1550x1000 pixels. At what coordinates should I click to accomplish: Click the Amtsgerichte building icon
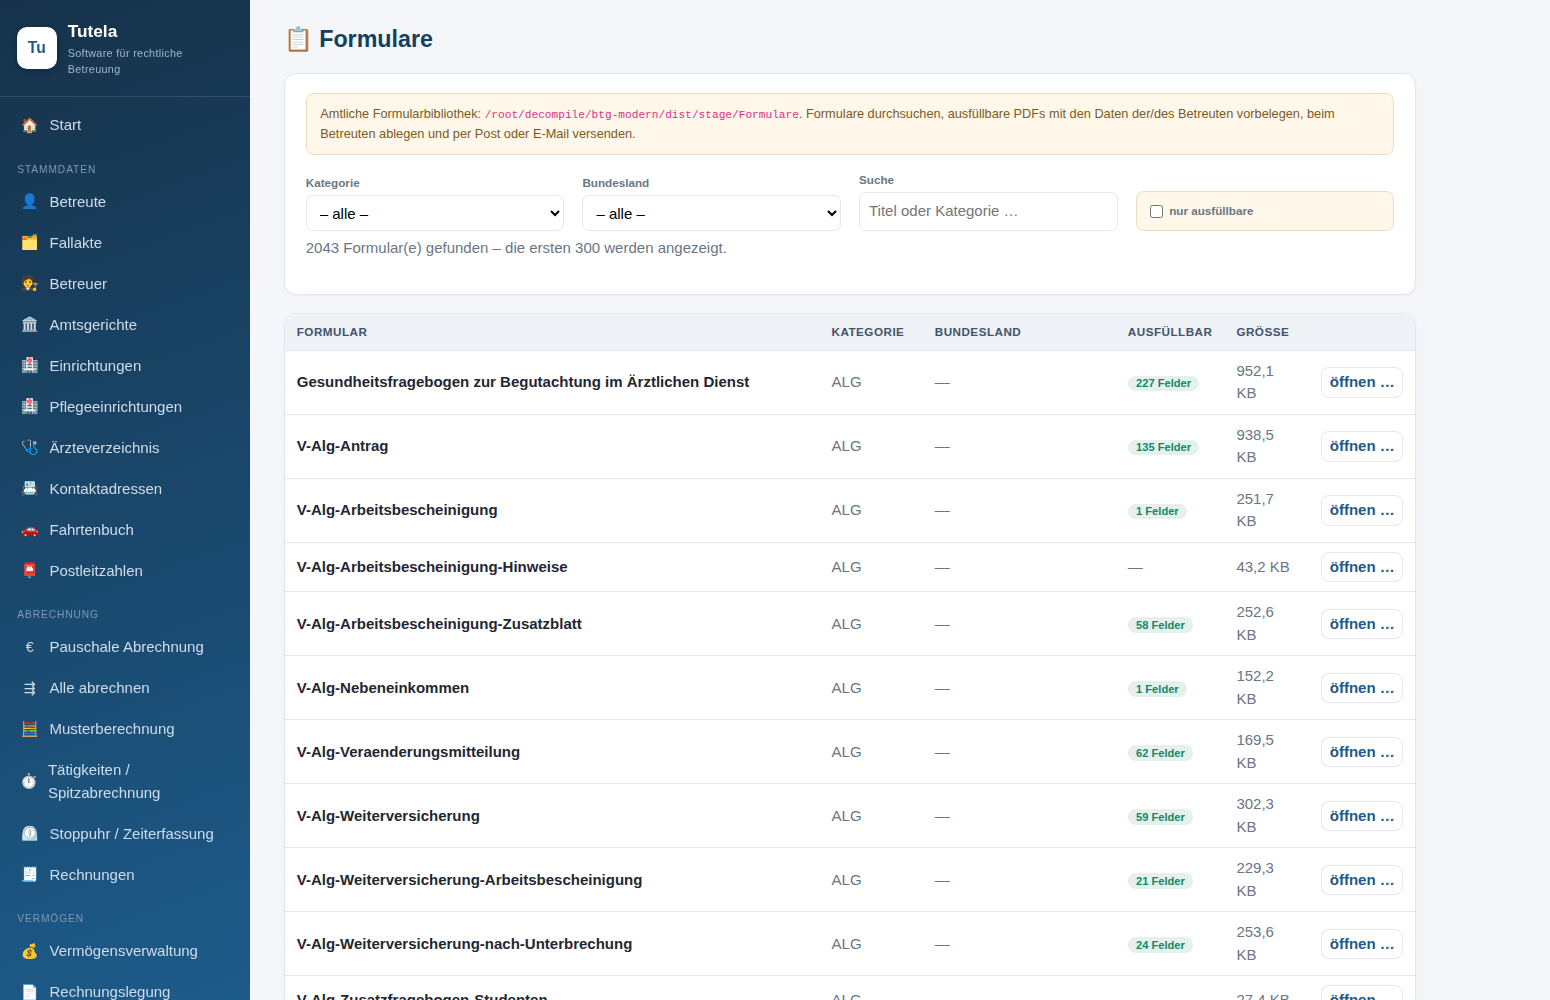30,325
